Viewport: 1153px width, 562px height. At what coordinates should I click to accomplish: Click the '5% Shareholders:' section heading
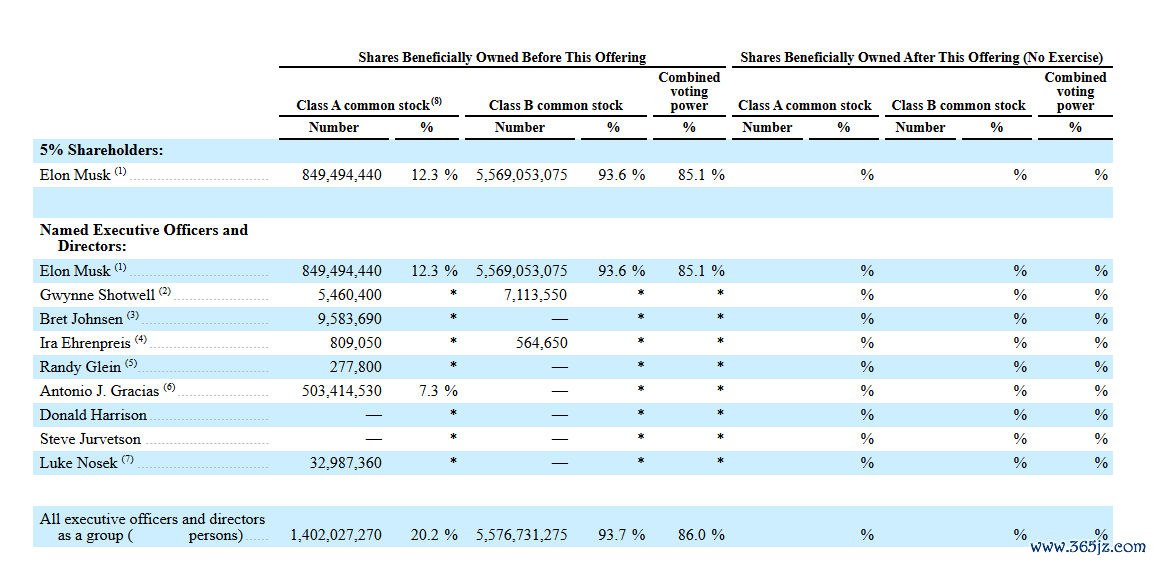pyautogui.click(x=101, y=150)
